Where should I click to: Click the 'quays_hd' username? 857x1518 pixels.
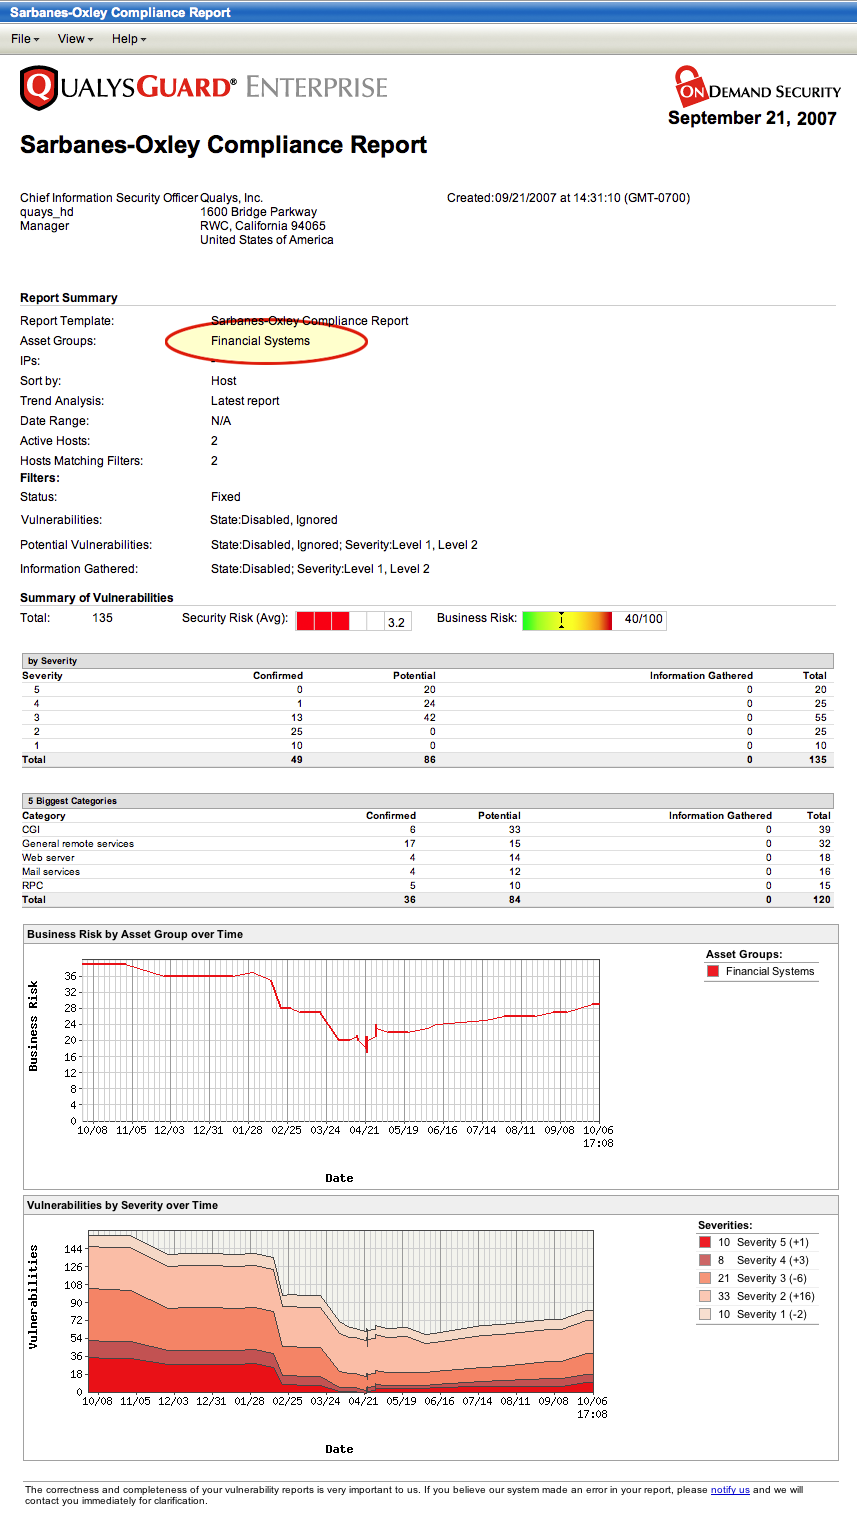point(47,212)
